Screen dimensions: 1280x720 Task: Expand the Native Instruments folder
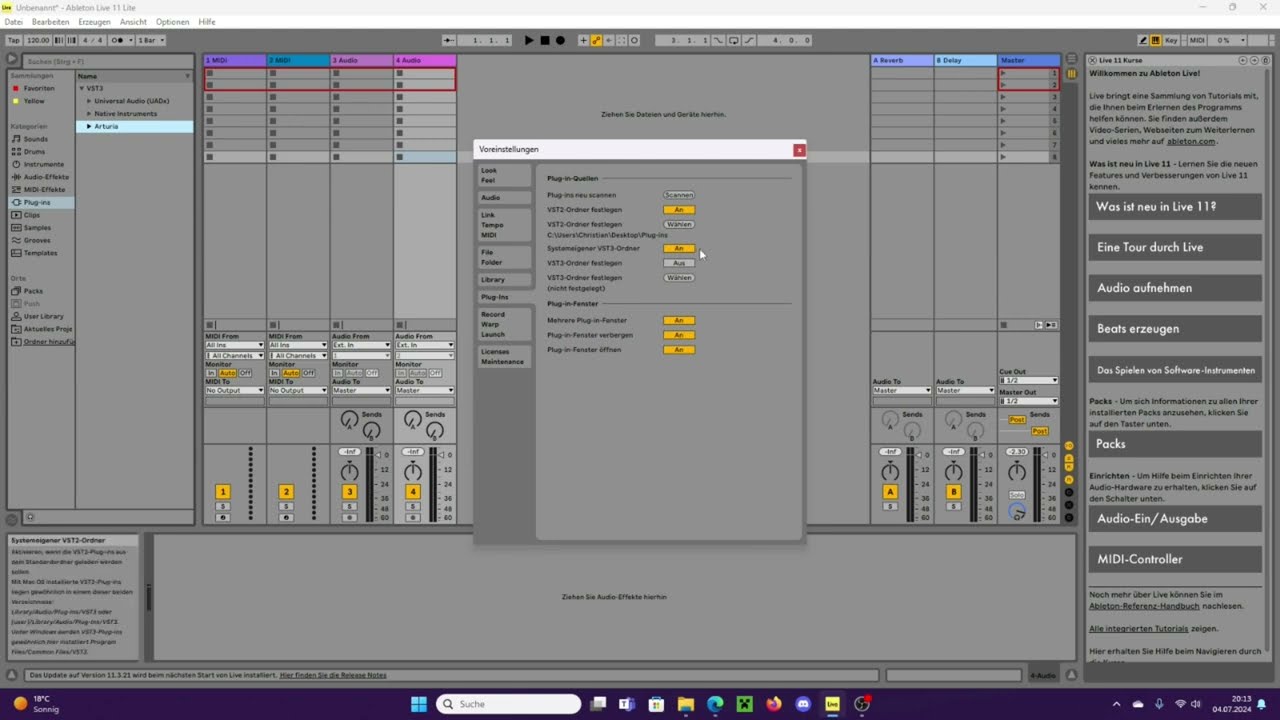89,114
